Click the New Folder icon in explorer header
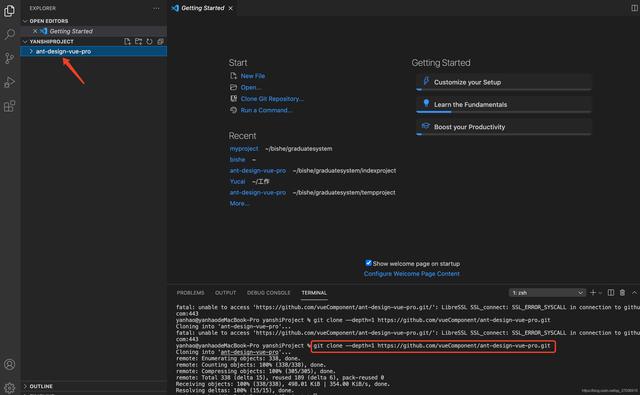This screenshot has height=395, width=640. [x=138, y=42]
